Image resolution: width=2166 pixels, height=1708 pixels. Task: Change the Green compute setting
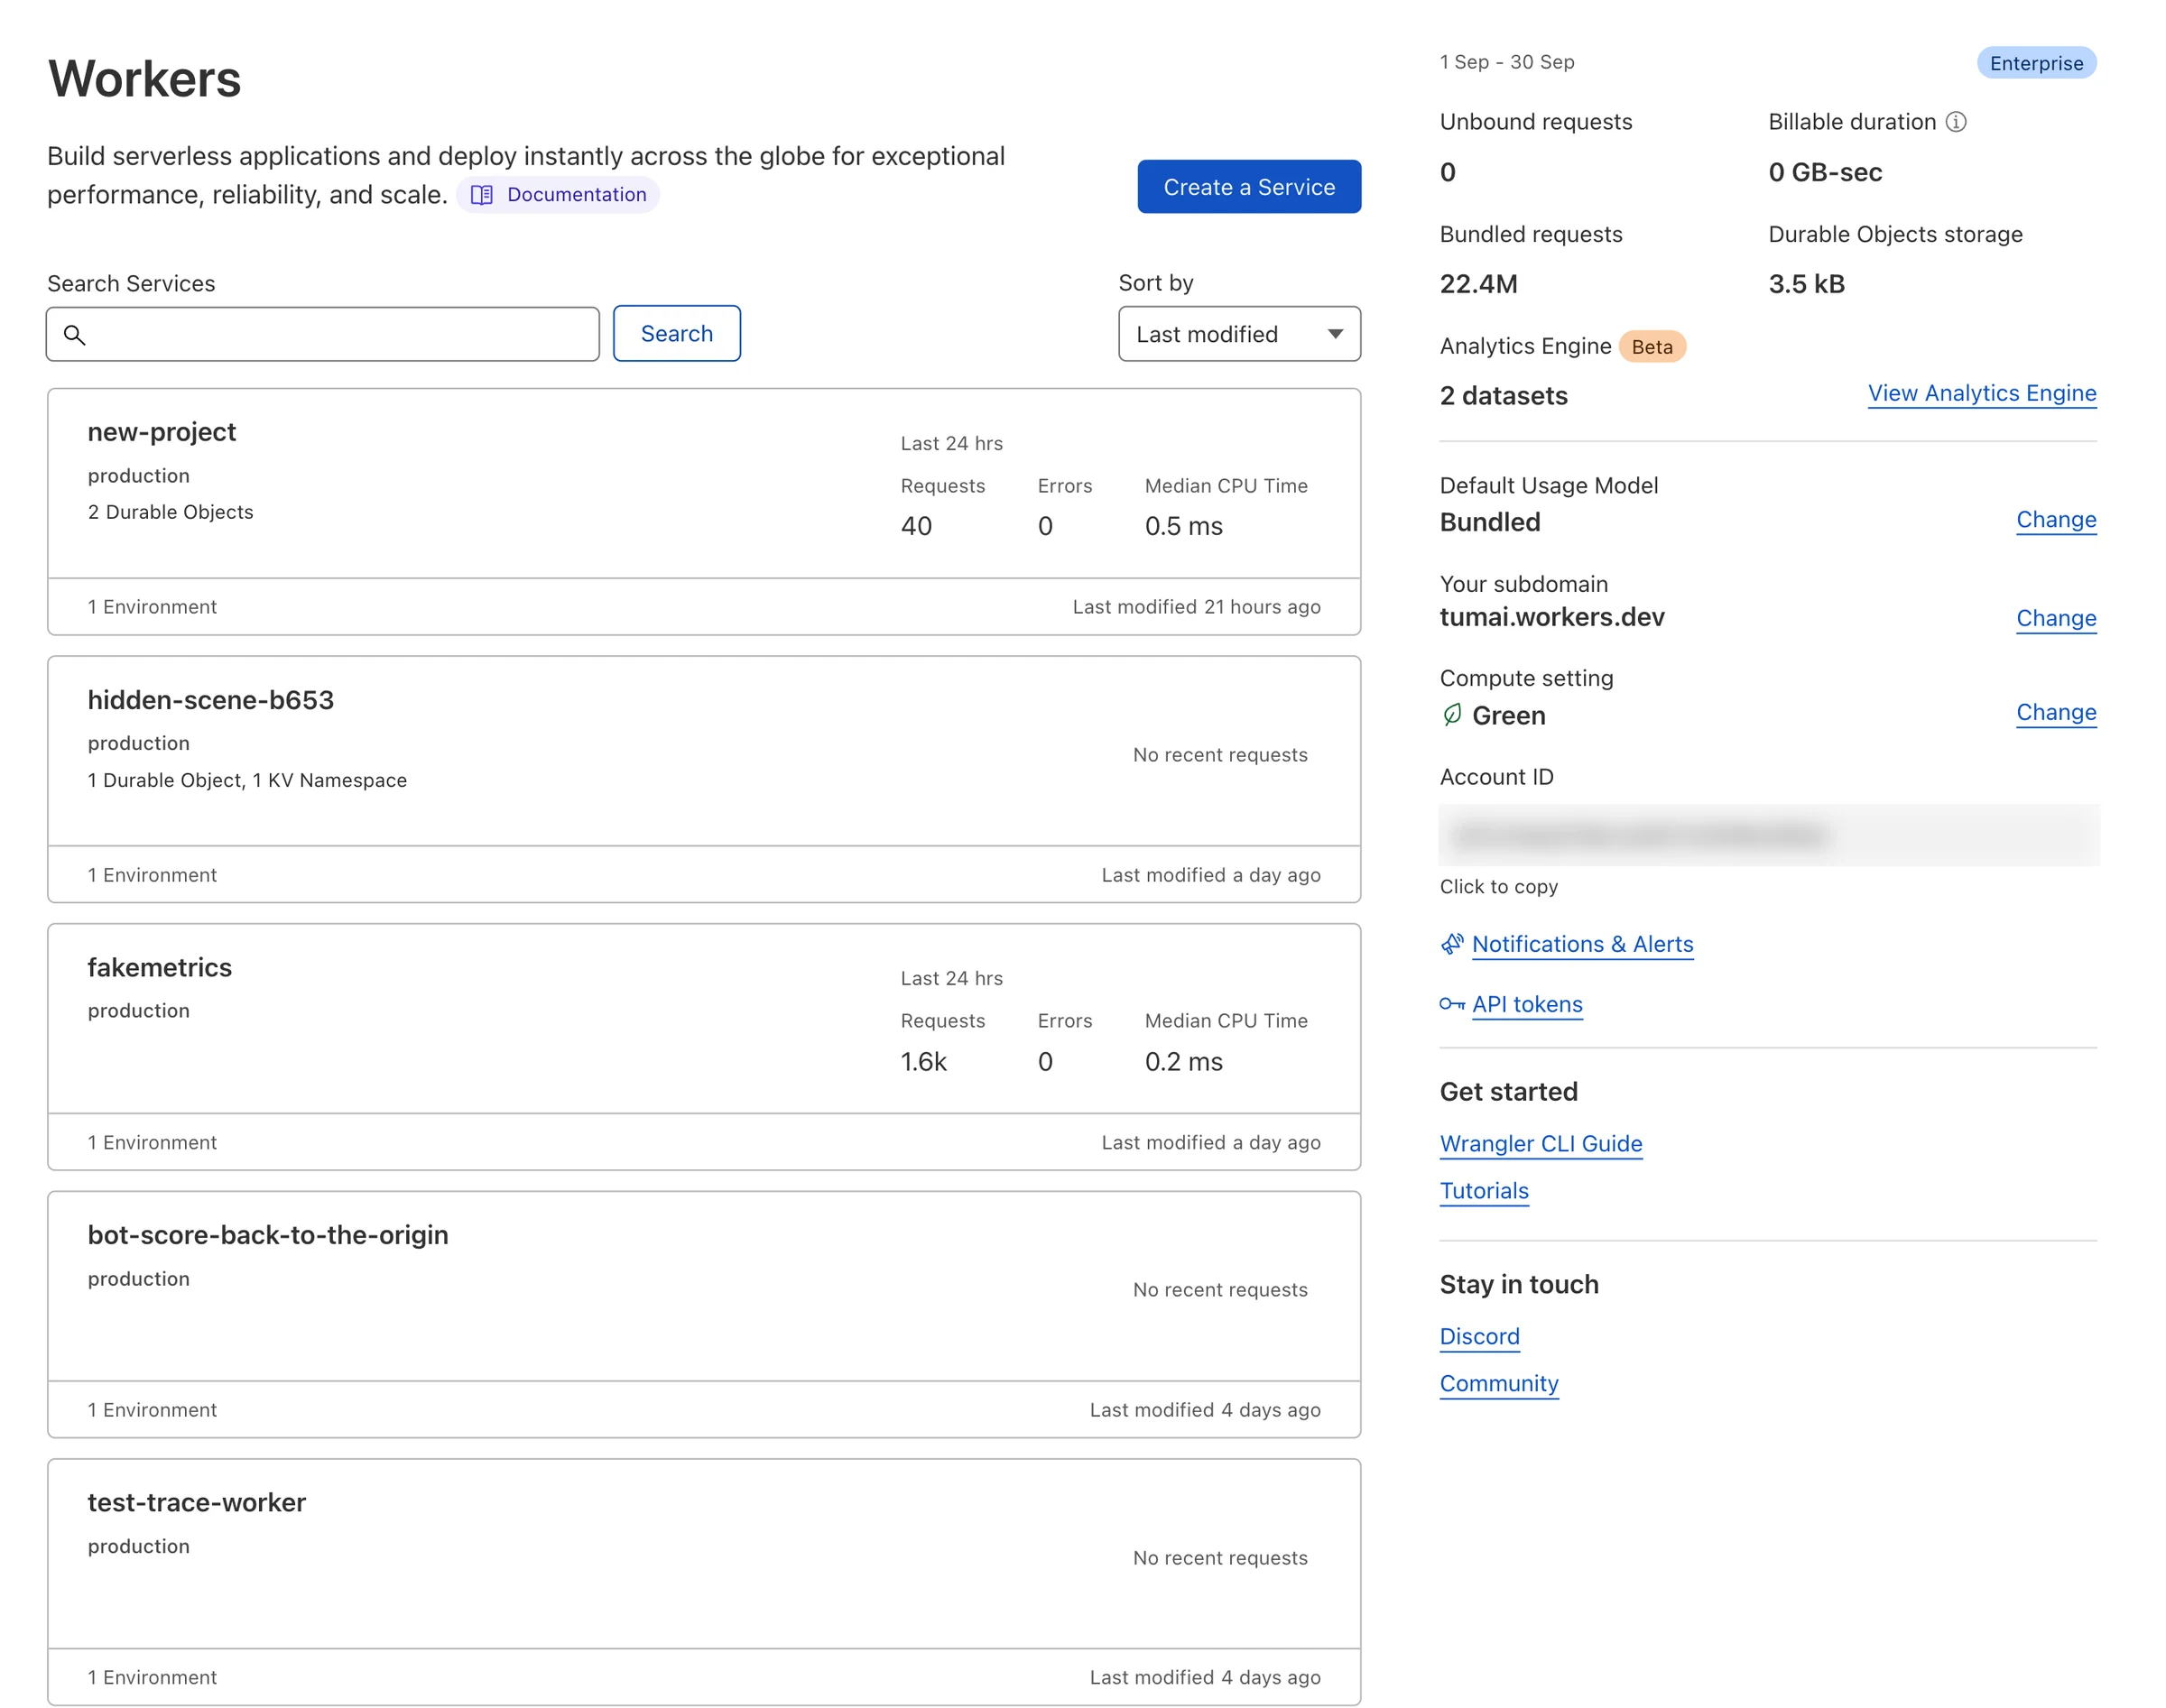2055,712
